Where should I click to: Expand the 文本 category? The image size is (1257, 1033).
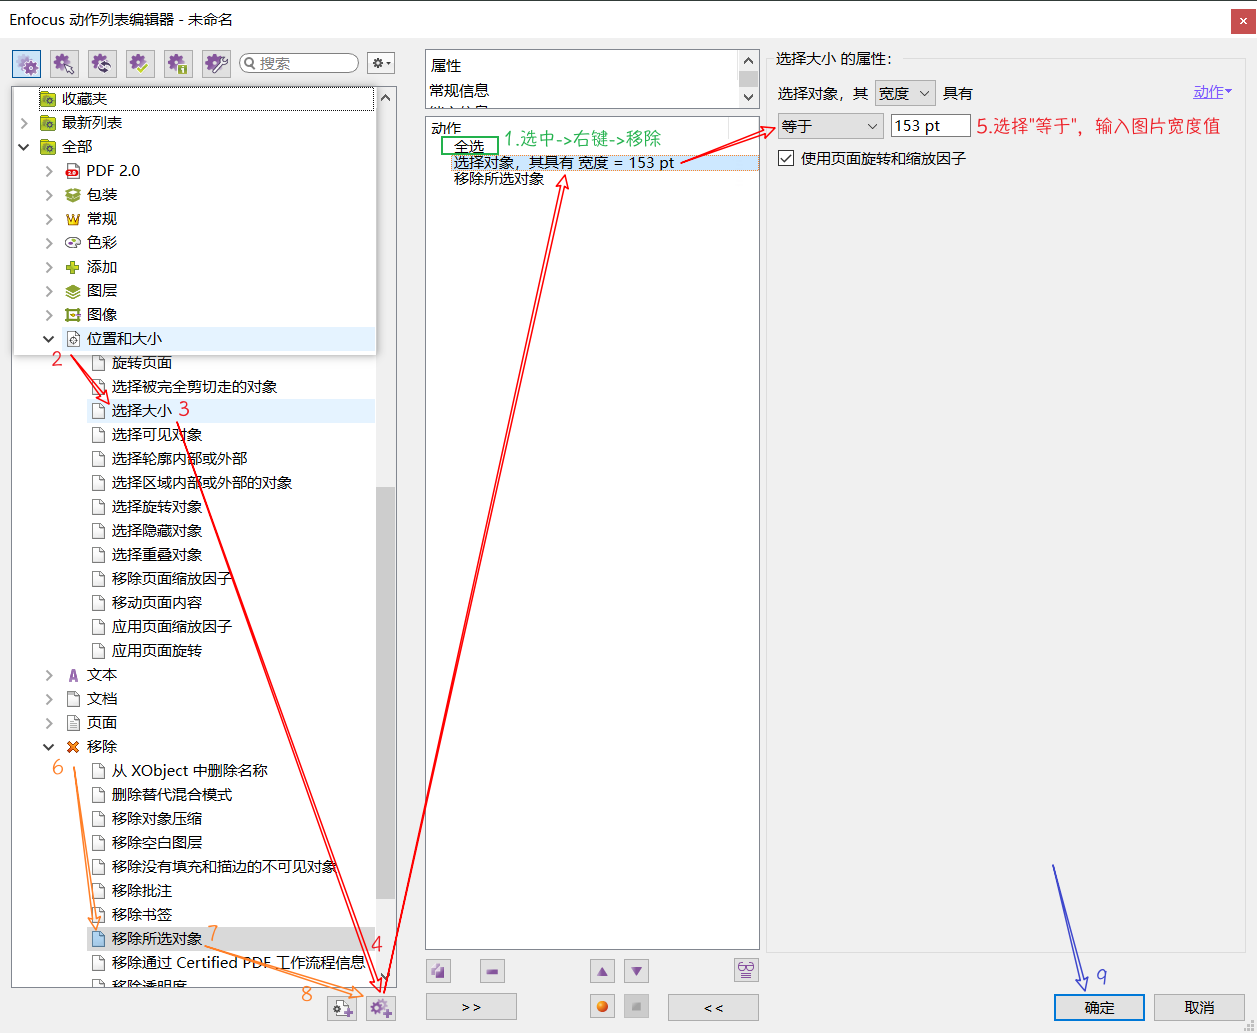coord(49,675)
